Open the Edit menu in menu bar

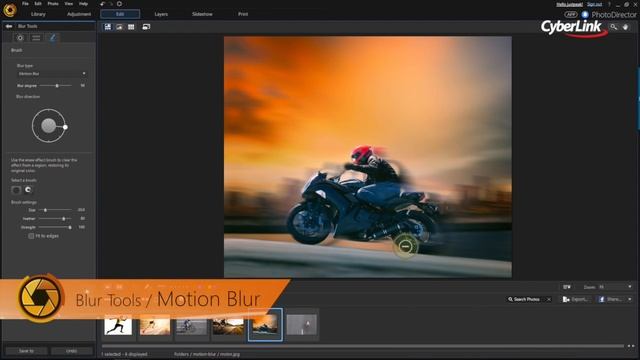click(38, 4)
